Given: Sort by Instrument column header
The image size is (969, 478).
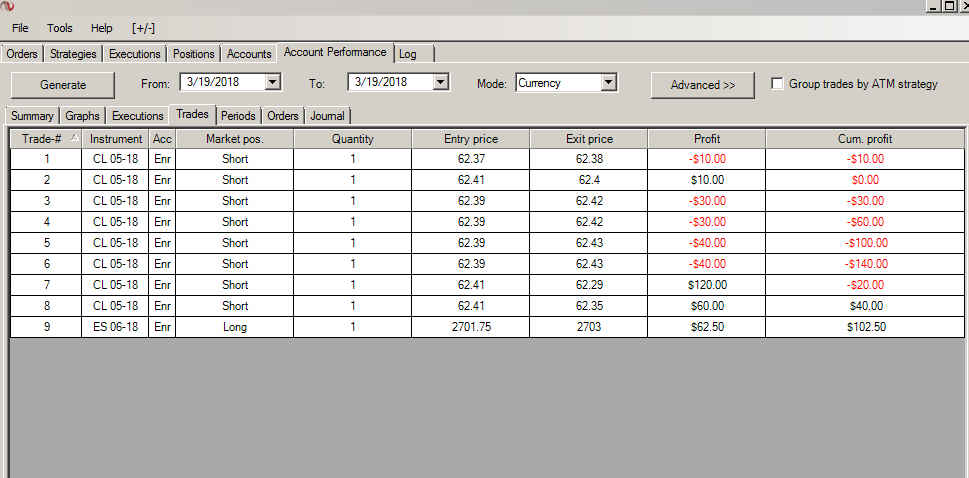Looking at the screenshot, I should 116,139.
